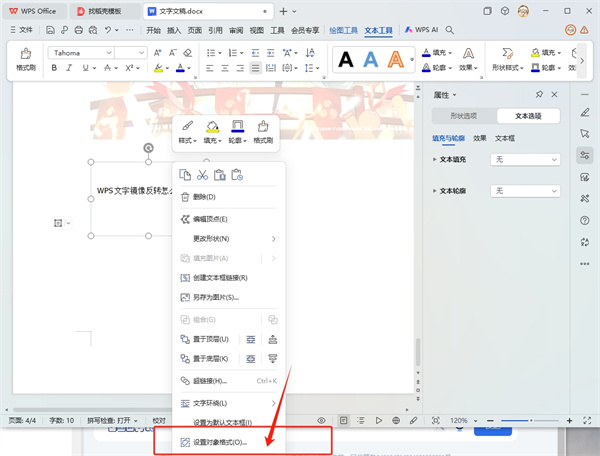Toggle eye protection mode in status bar

tap(321, 420)
